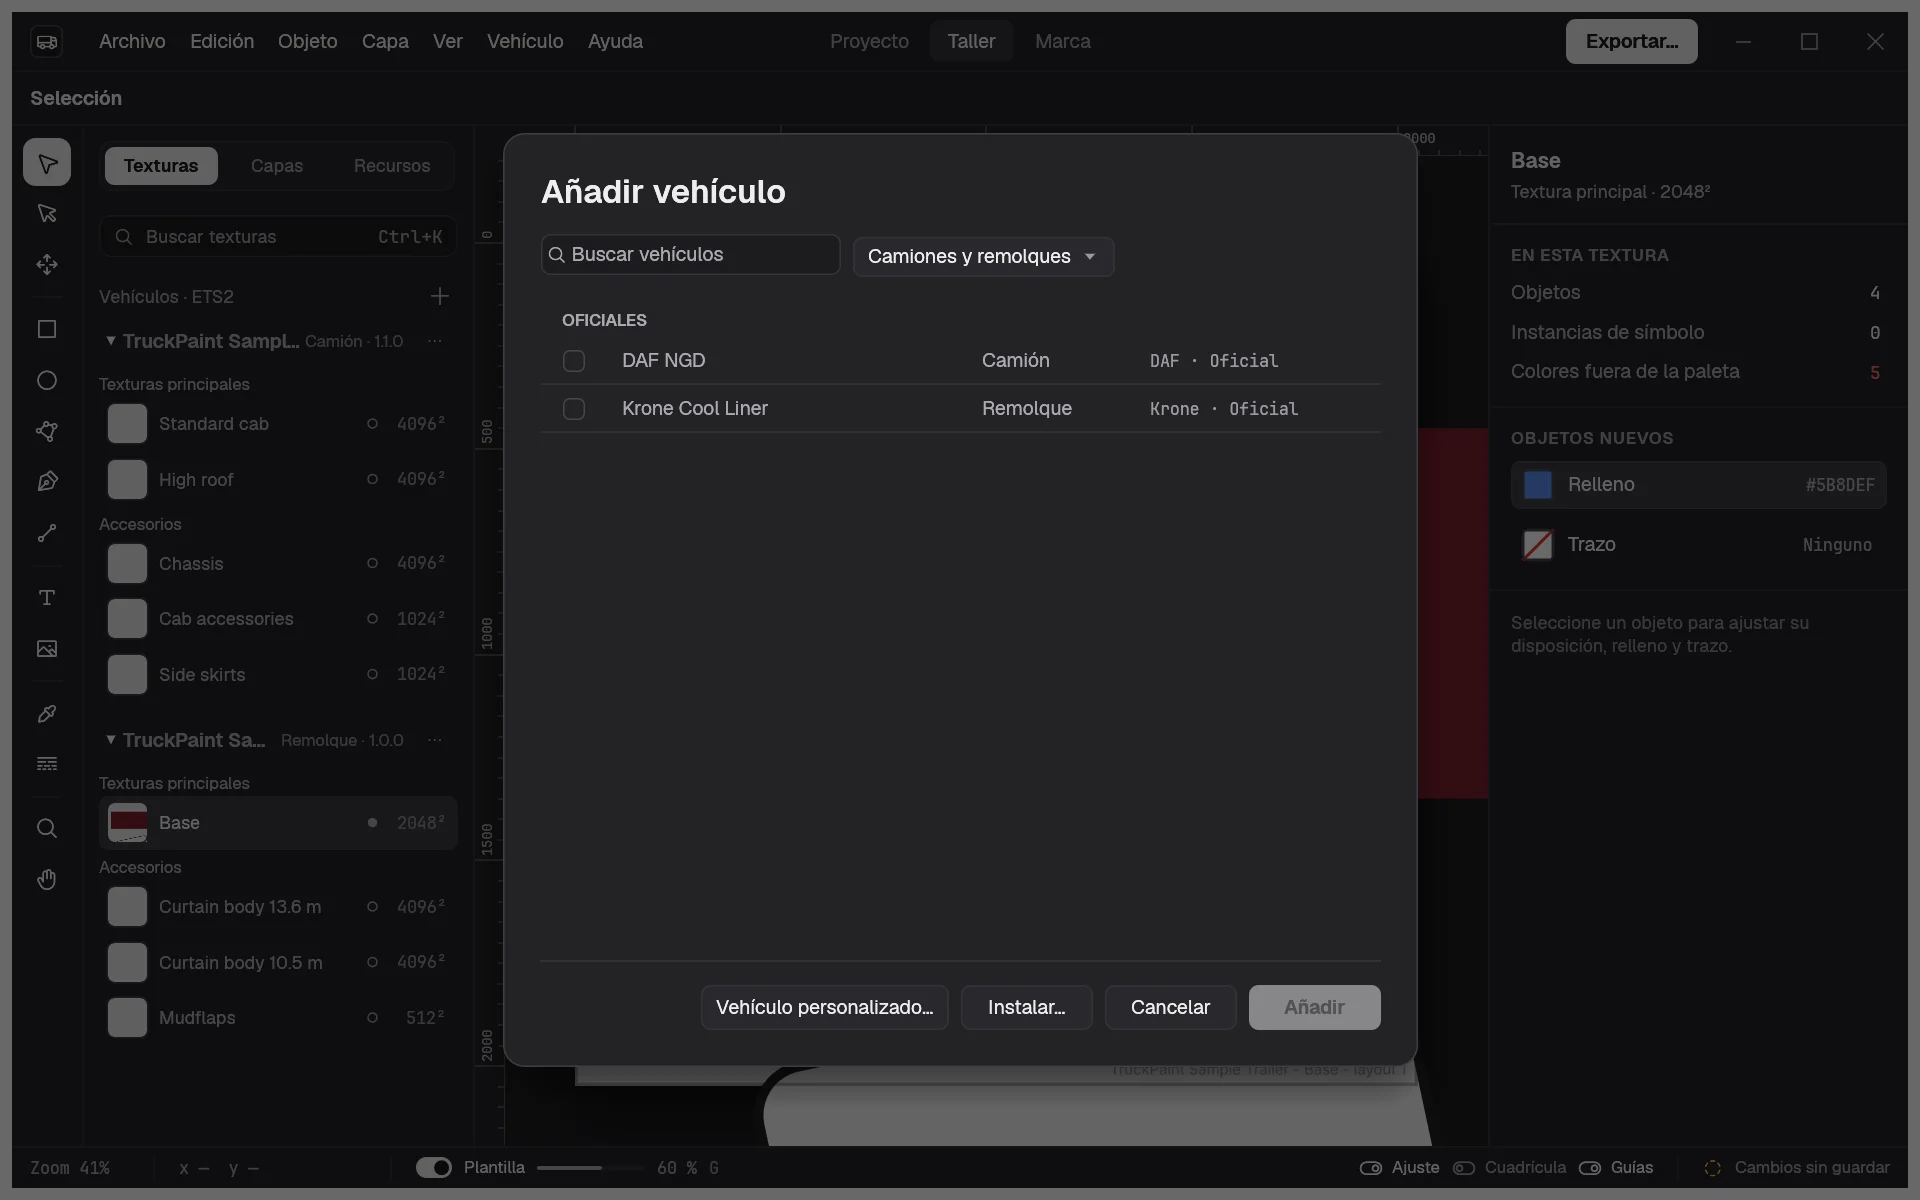1920x1200 pixels.
Task: Select the Hand pan tool
Action: (x=47, y=880)
